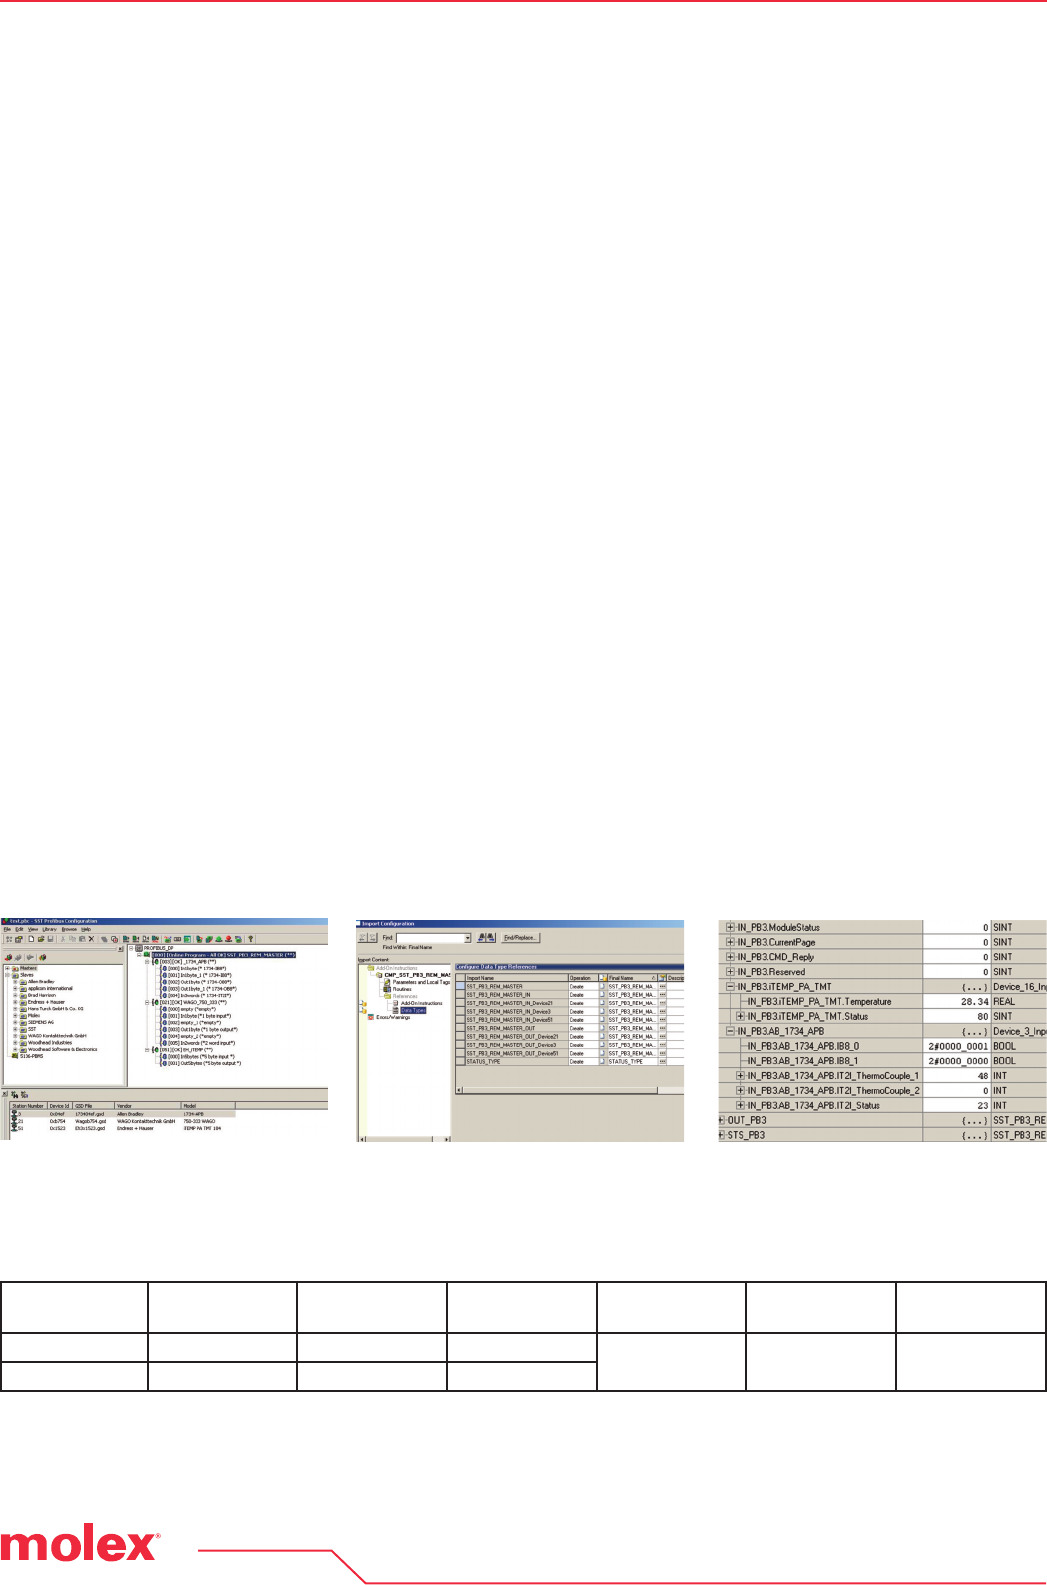The width and height of the screenshot is (1047, 1585).
Task: Select the Data Types node under References
Action: (413, 1010)
